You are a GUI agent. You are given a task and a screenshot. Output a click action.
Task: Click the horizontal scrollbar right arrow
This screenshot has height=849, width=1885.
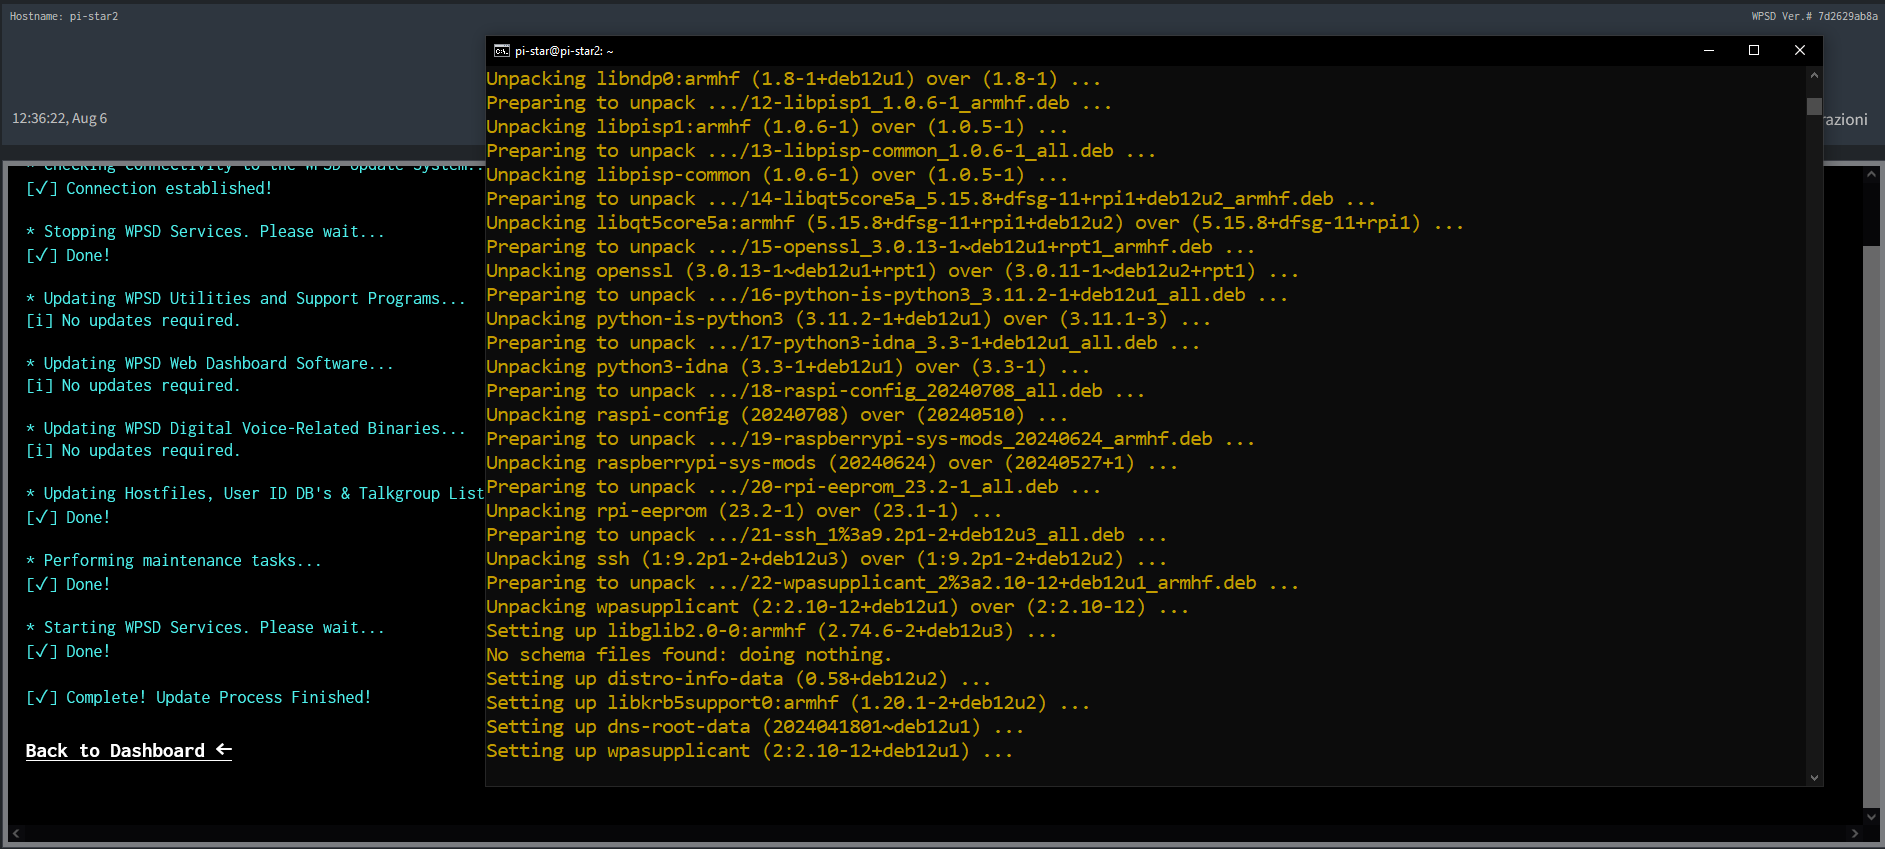click(1855, 833)
